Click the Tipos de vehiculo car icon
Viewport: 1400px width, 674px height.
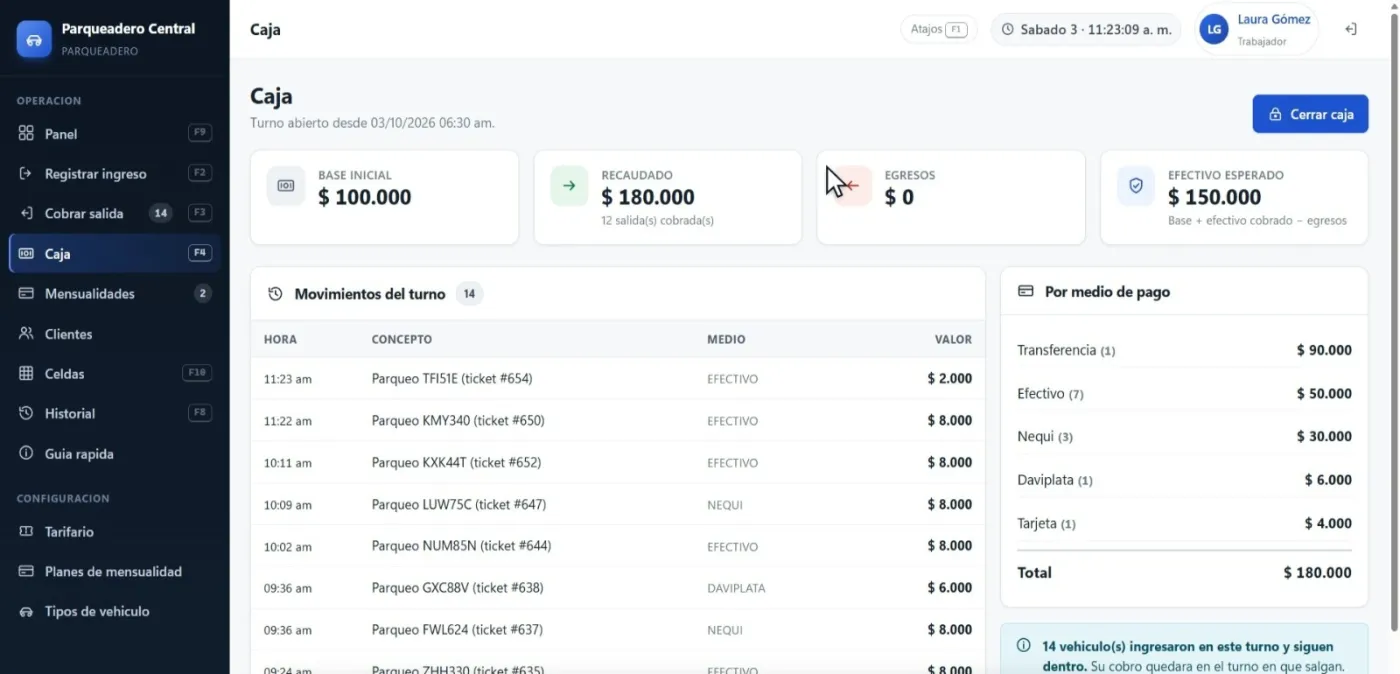pyautogui.click(x=26, y=612)
